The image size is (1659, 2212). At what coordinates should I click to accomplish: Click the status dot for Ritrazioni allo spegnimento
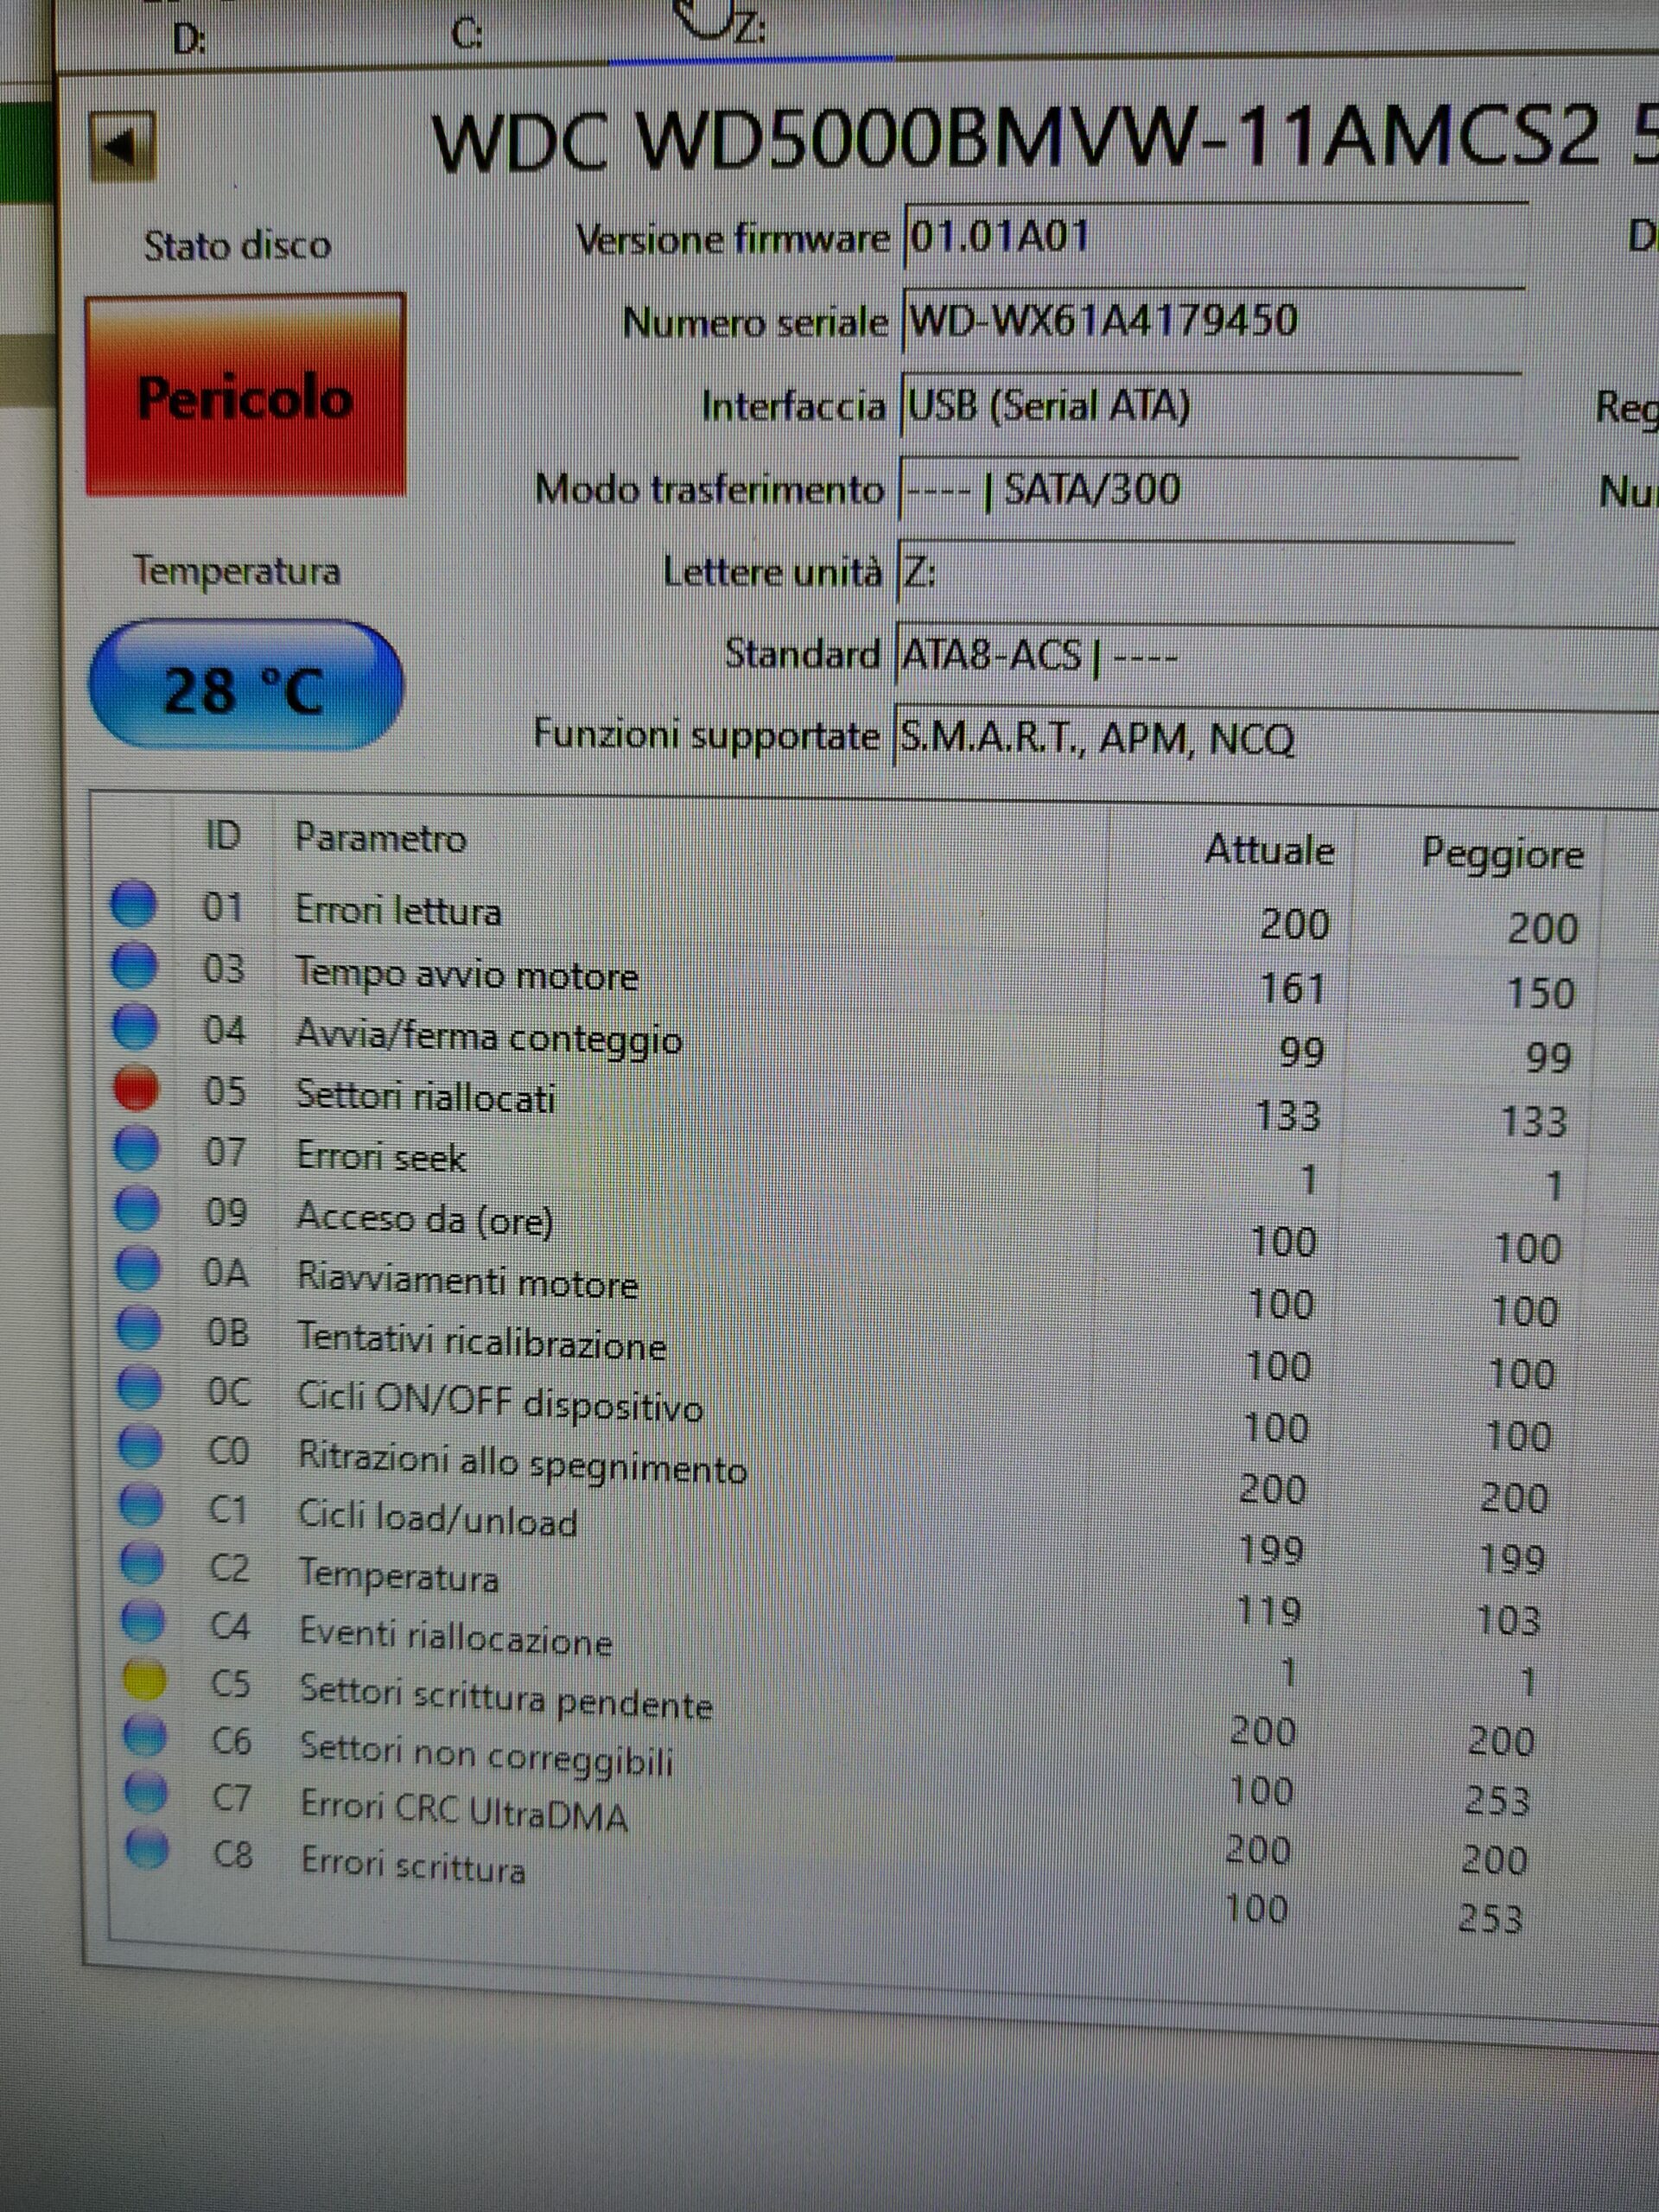(141, 1445)
